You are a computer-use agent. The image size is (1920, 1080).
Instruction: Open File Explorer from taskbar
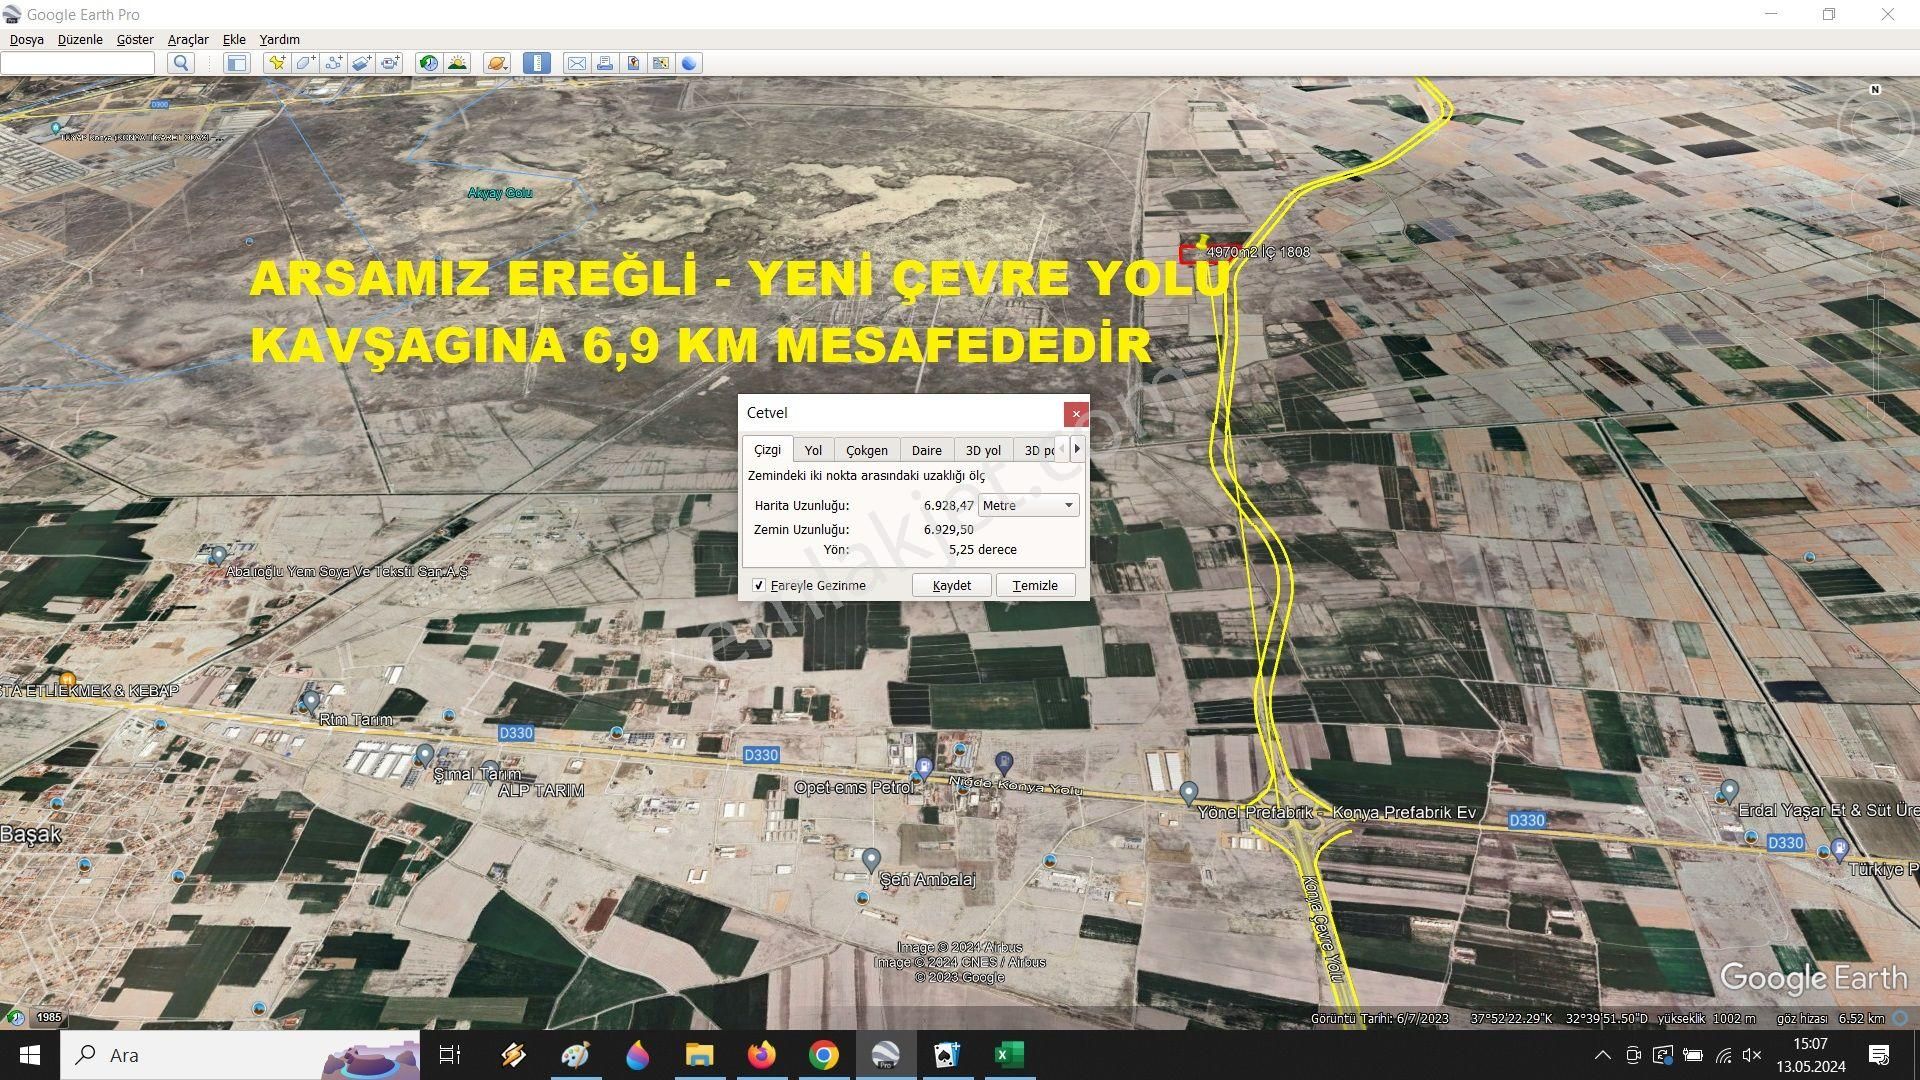[x=699, y=1055]
